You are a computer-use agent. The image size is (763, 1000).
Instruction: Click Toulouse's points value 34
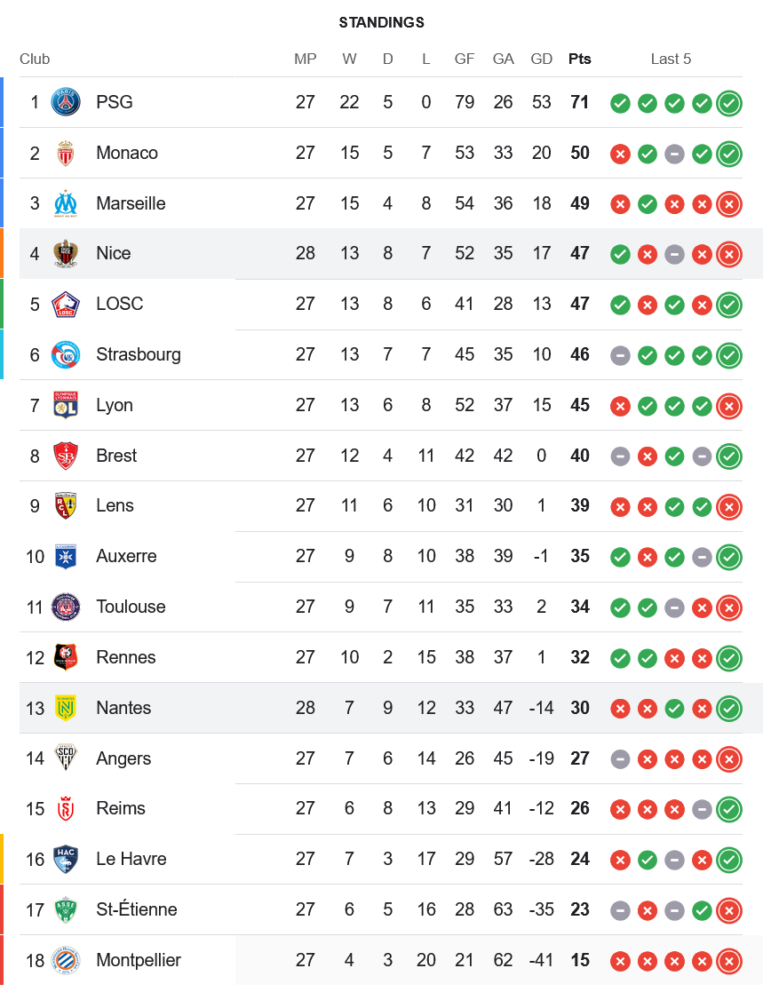pyautogui.click(x=579, y=607)
